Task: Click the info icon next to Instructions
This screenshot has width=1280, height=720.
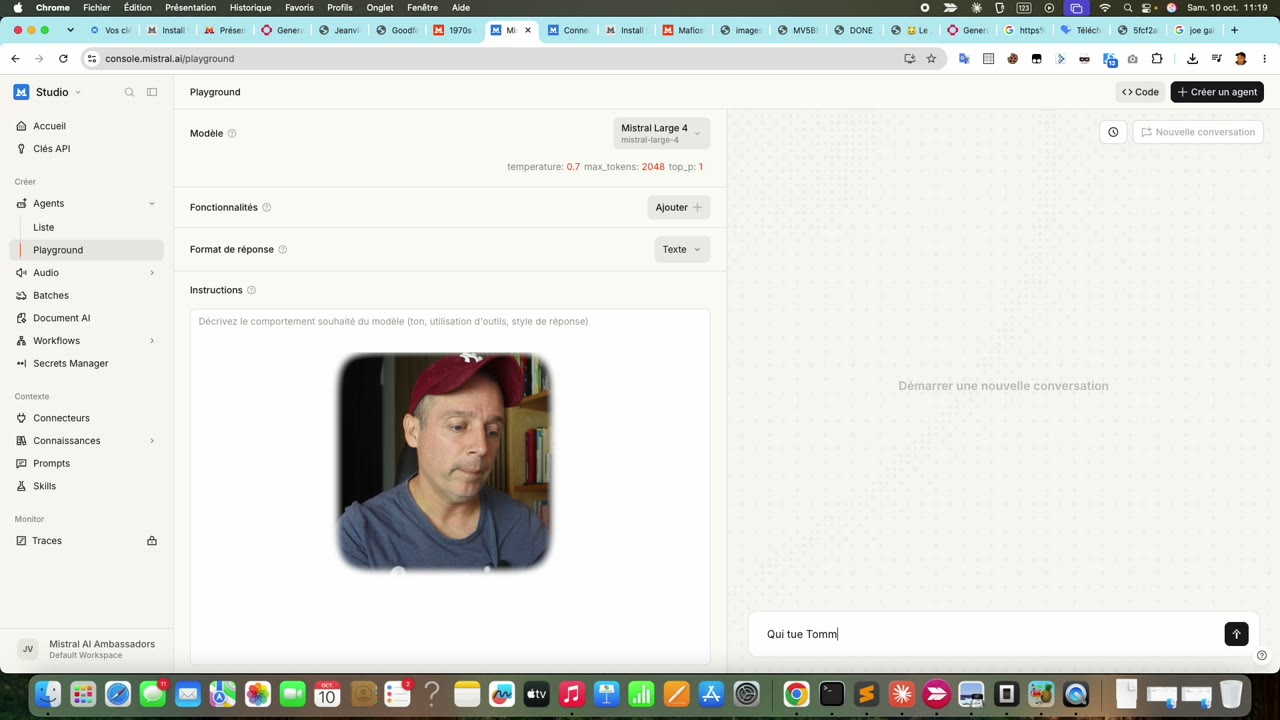Action: point(251,290)
